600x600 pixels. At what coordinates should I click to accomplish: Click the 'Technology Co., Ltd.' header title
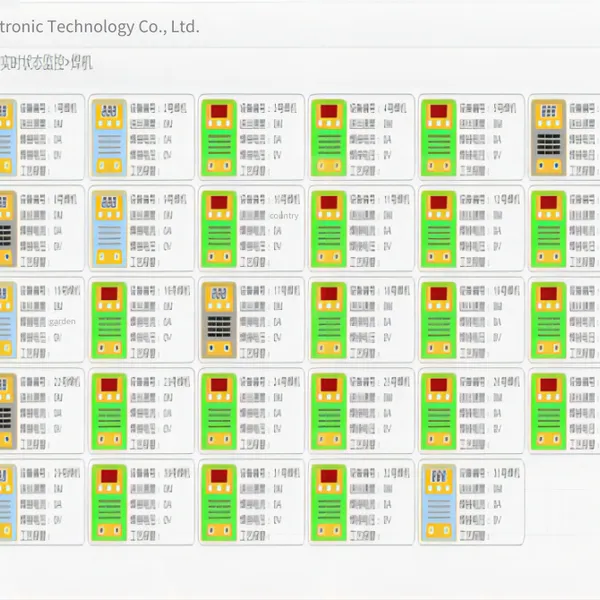coord(124,26)
